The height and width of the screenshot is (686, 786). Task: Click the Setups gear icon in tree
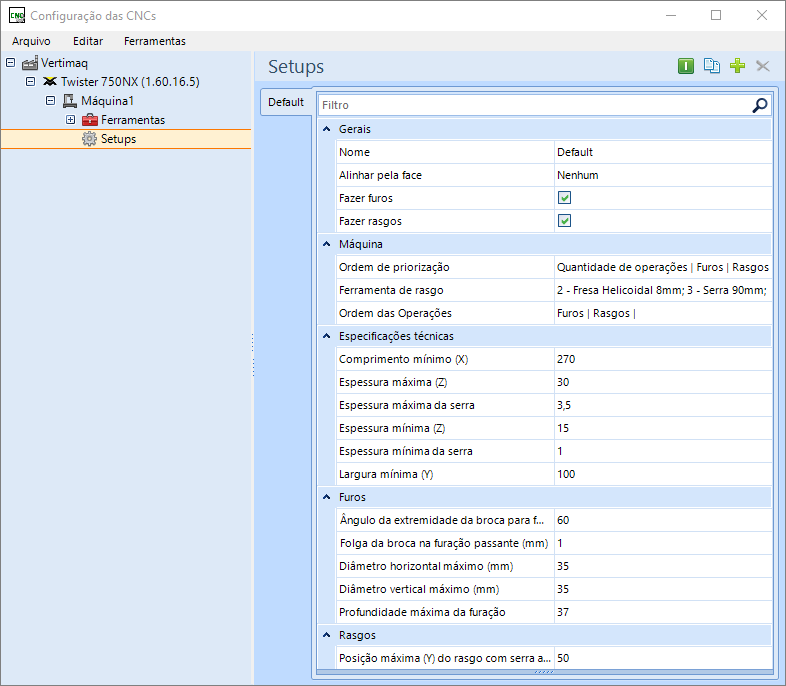pos(89,139)
